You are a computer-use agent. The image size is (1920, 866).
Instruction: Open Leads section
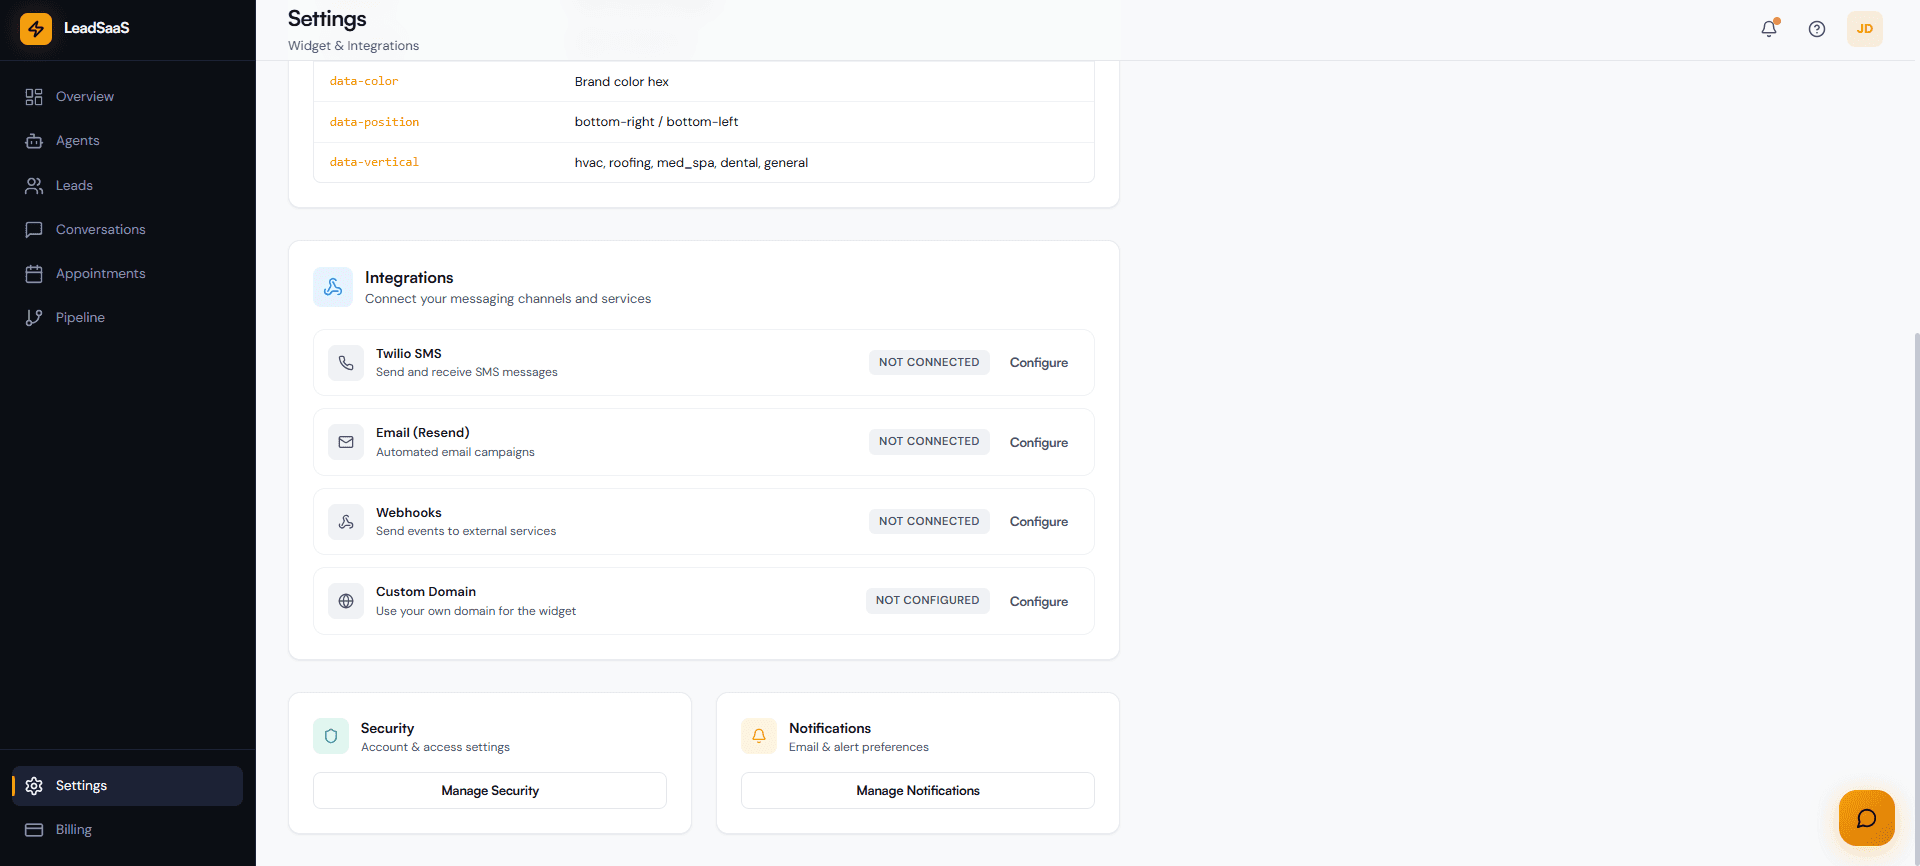[x=127, y=186]
